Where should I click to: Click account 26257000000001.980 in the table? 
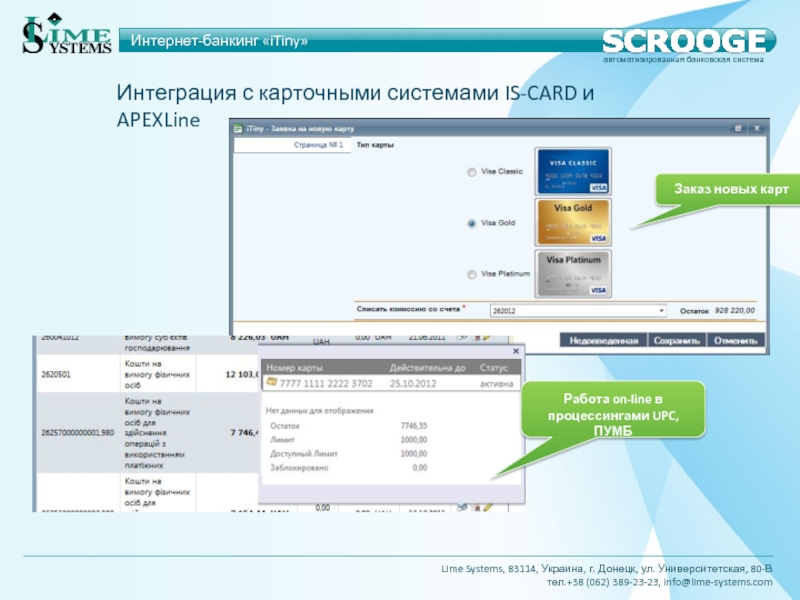(78, 433)
